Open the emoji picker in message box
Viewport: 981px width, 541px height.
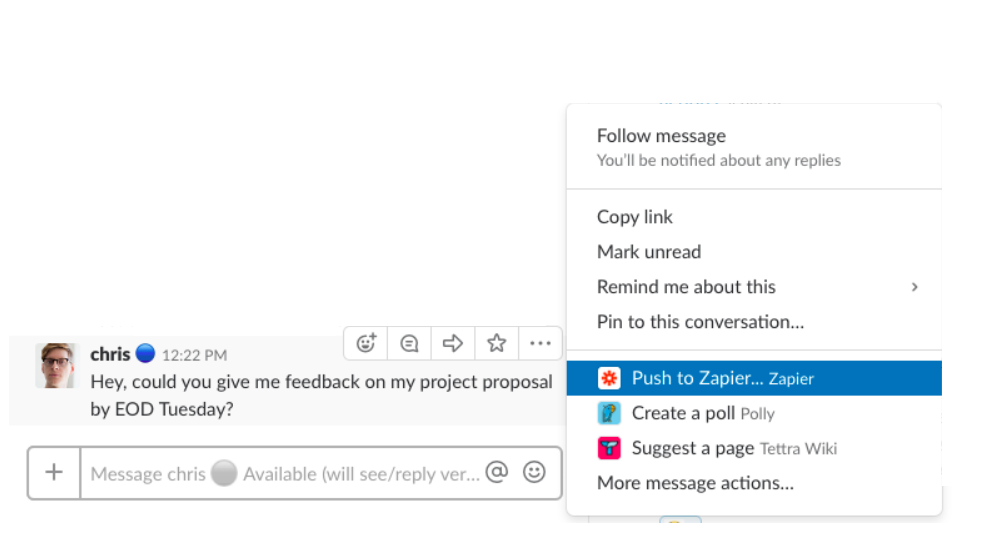coord(535,472)
